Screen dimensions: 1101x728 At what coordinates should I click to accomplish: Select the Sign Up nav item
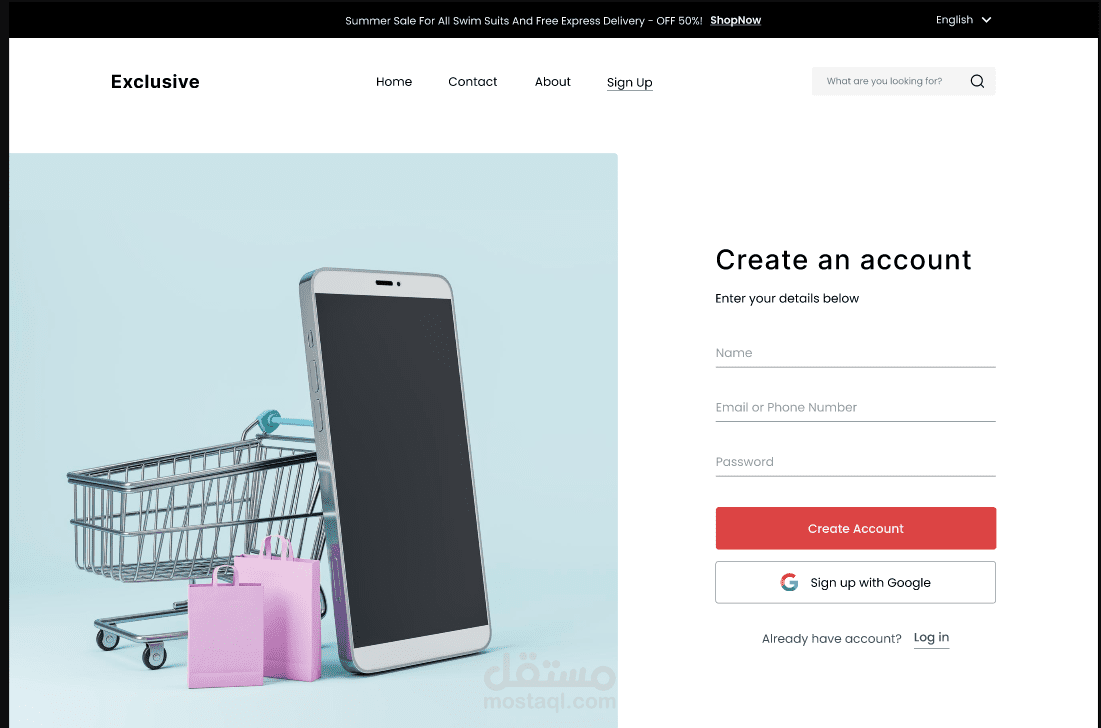click(x=630, y=83)
